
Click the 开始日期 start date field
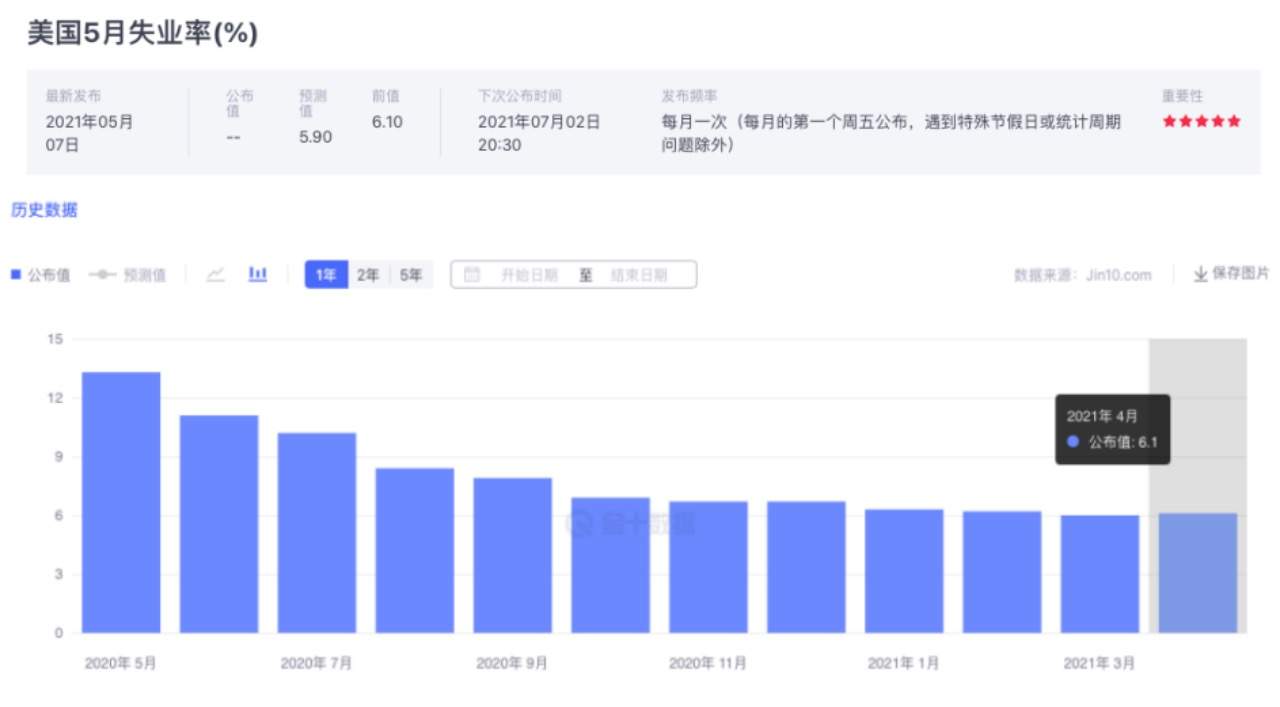click(529, 275)
